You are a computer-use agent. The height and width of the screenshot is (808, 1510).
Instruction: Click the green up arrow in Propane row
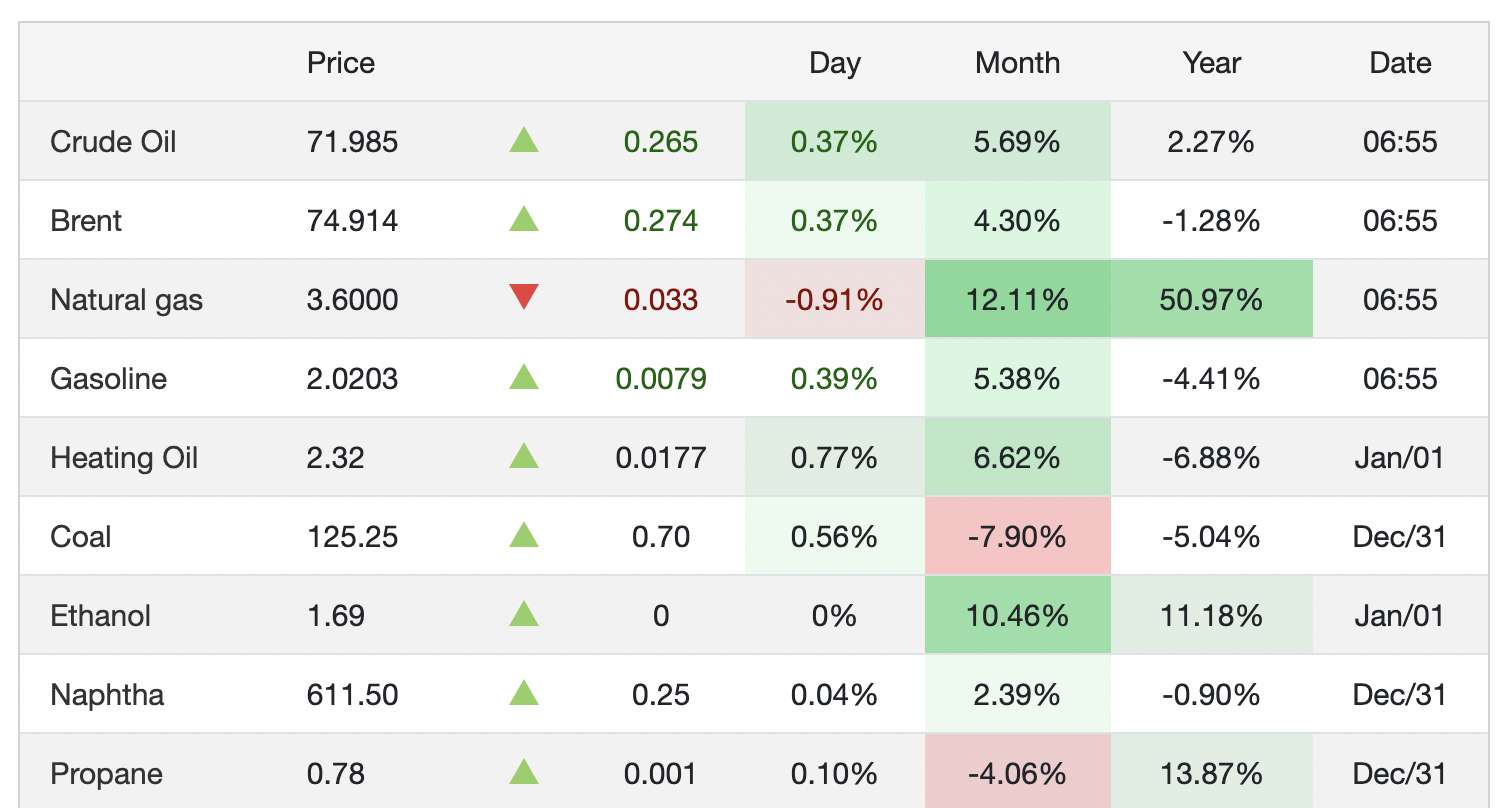(524, 771)
